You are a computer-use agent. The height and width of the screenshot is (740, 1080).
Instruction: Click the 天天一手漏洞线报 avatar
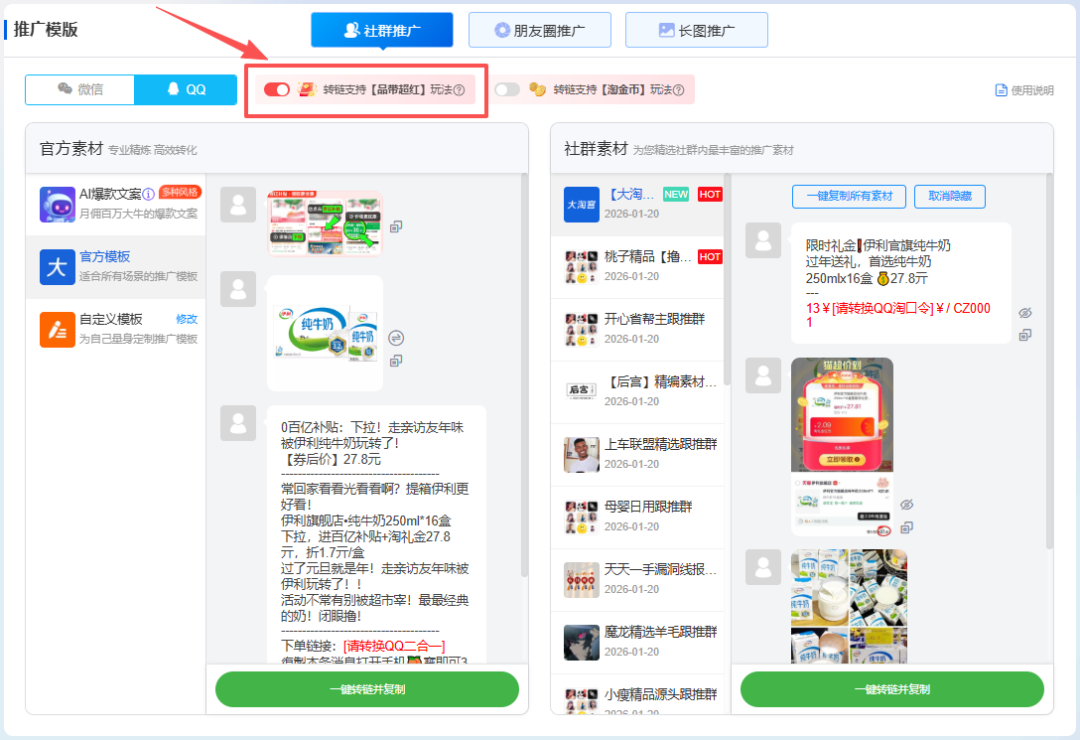click(x=581, y=580)
